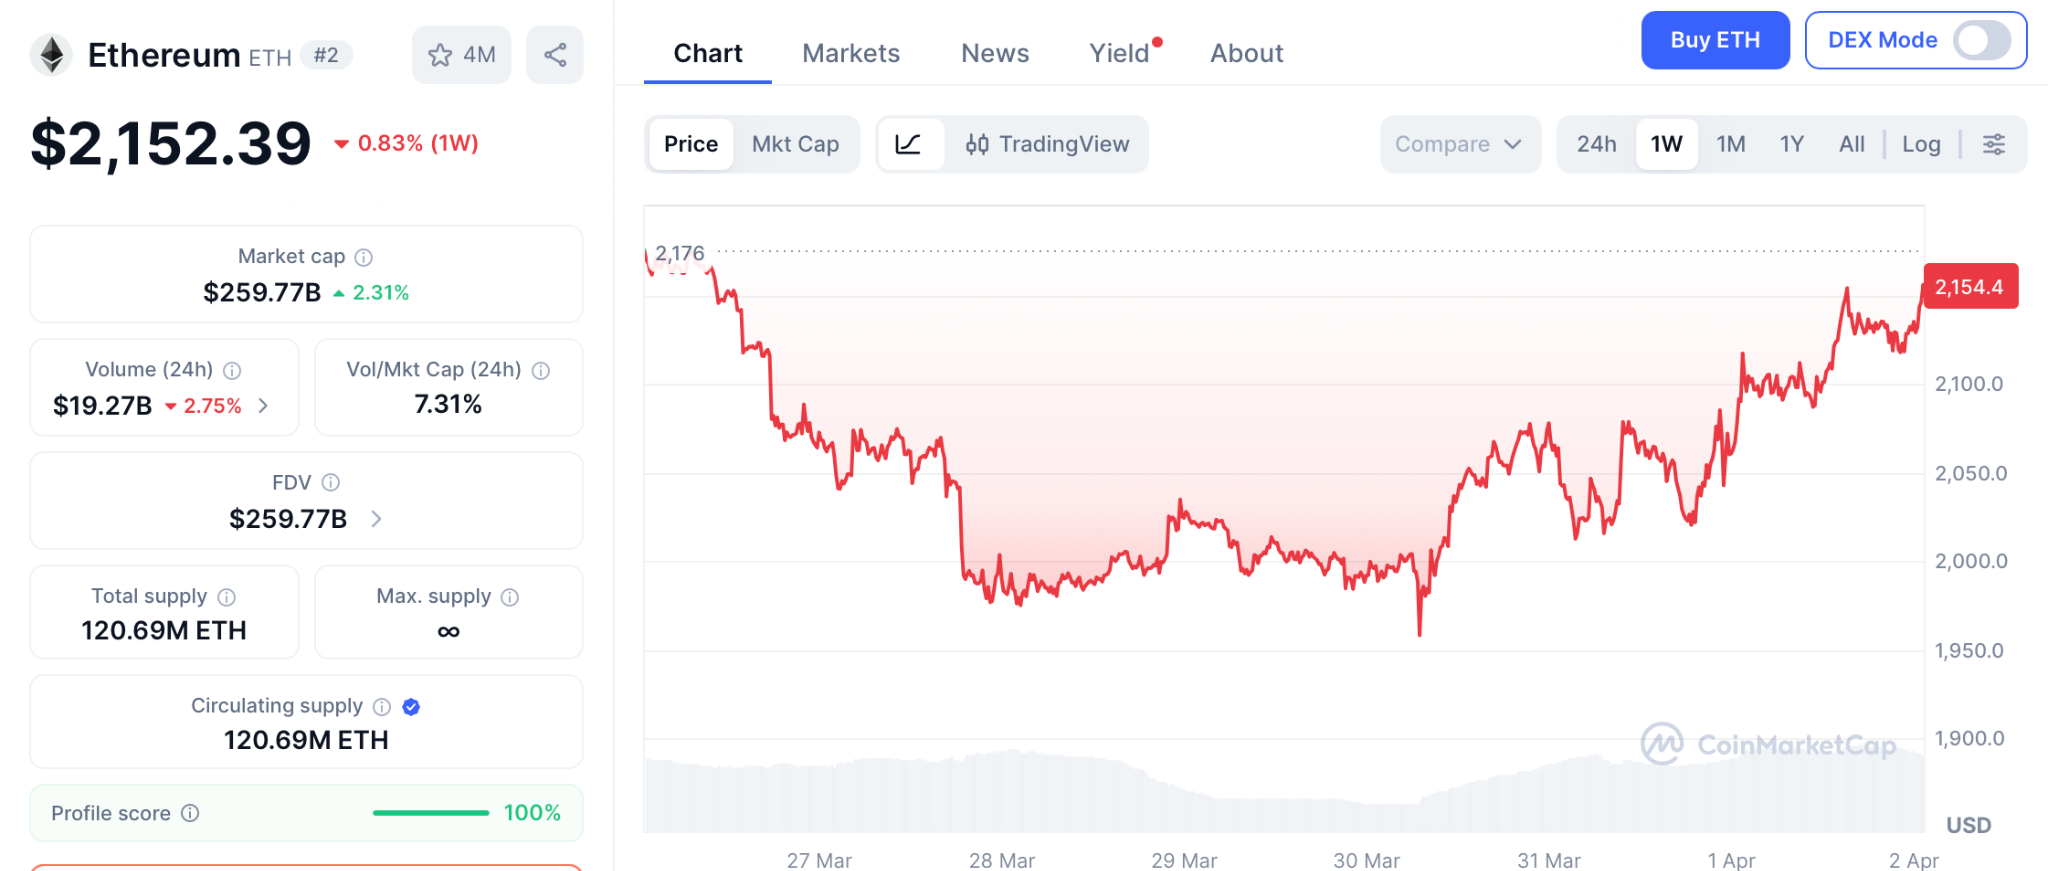Image resolution: width=2048 pixels, height=871 pixels.
Task: Click the Profile score progress bar
Action: [431, 813]
